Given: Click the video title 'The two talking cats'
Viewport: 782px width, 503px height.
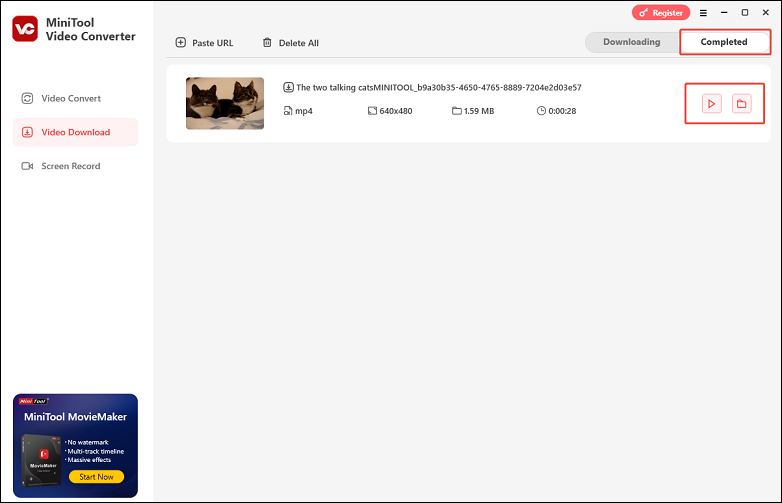Looking at the screenshot, I should click(439, 87).
